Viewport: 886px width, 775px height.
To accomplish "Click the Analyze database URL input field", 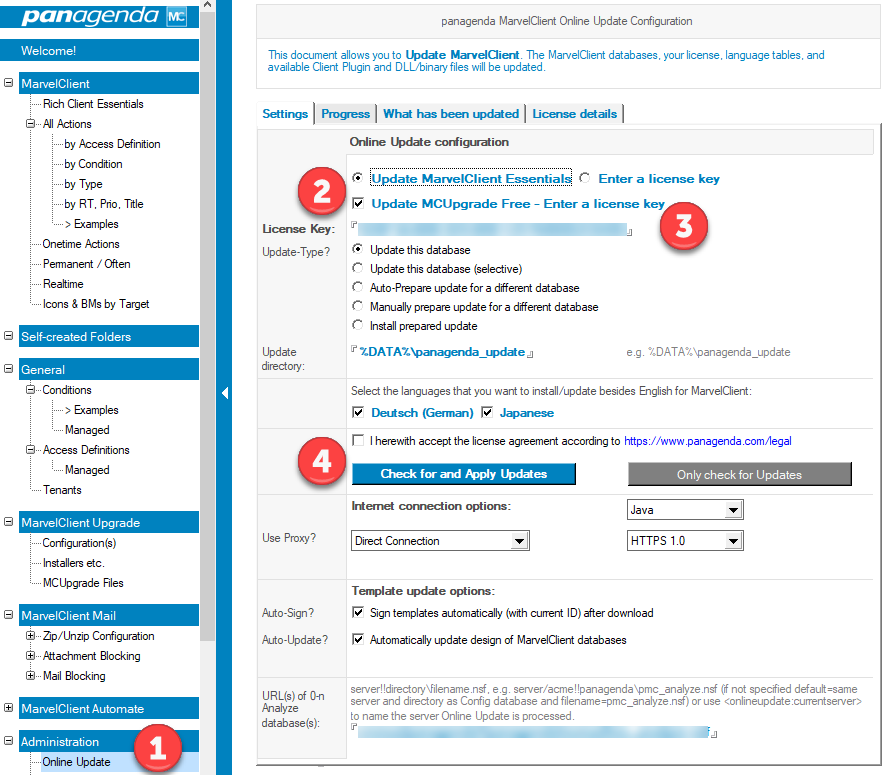I will pos(534,732).
